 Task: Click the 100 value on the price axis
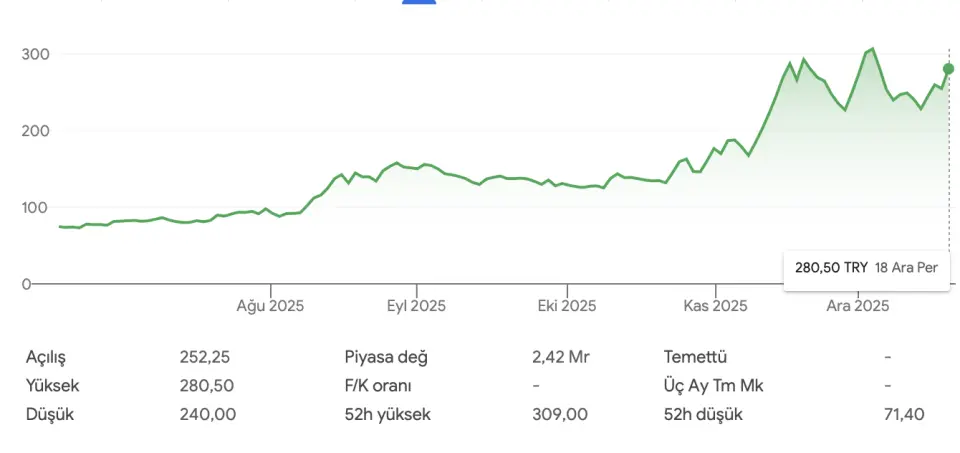pyautogui.click(x=35, y=208)
